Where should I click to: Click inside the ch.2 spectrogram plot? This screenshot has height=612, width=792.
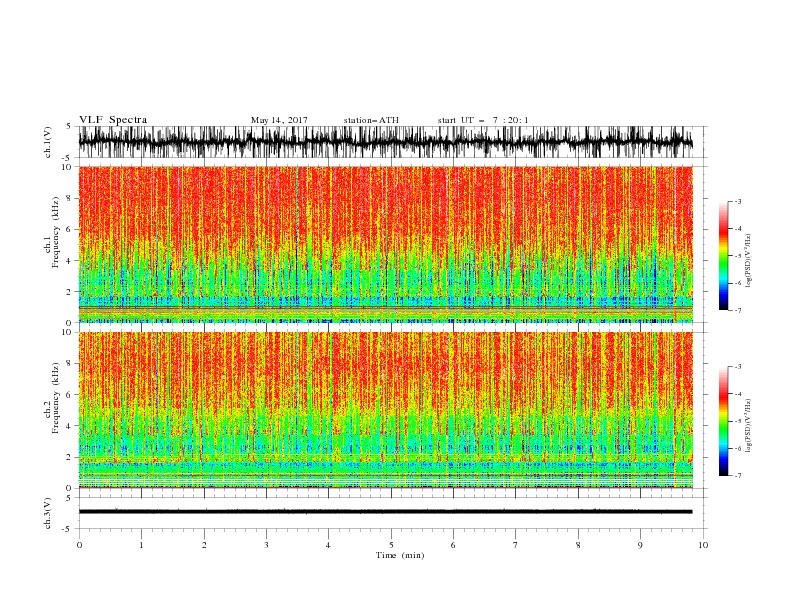385,410
